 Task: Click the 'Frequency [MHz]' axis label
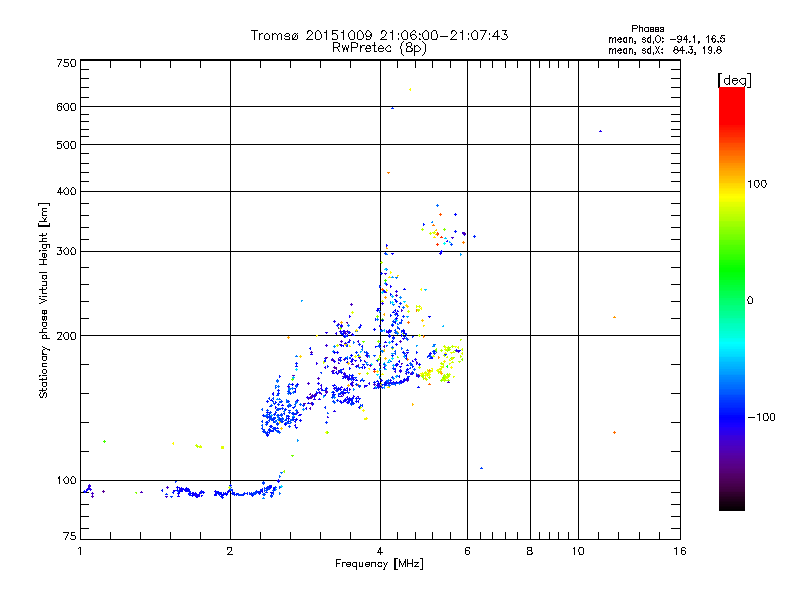point(379,564)
